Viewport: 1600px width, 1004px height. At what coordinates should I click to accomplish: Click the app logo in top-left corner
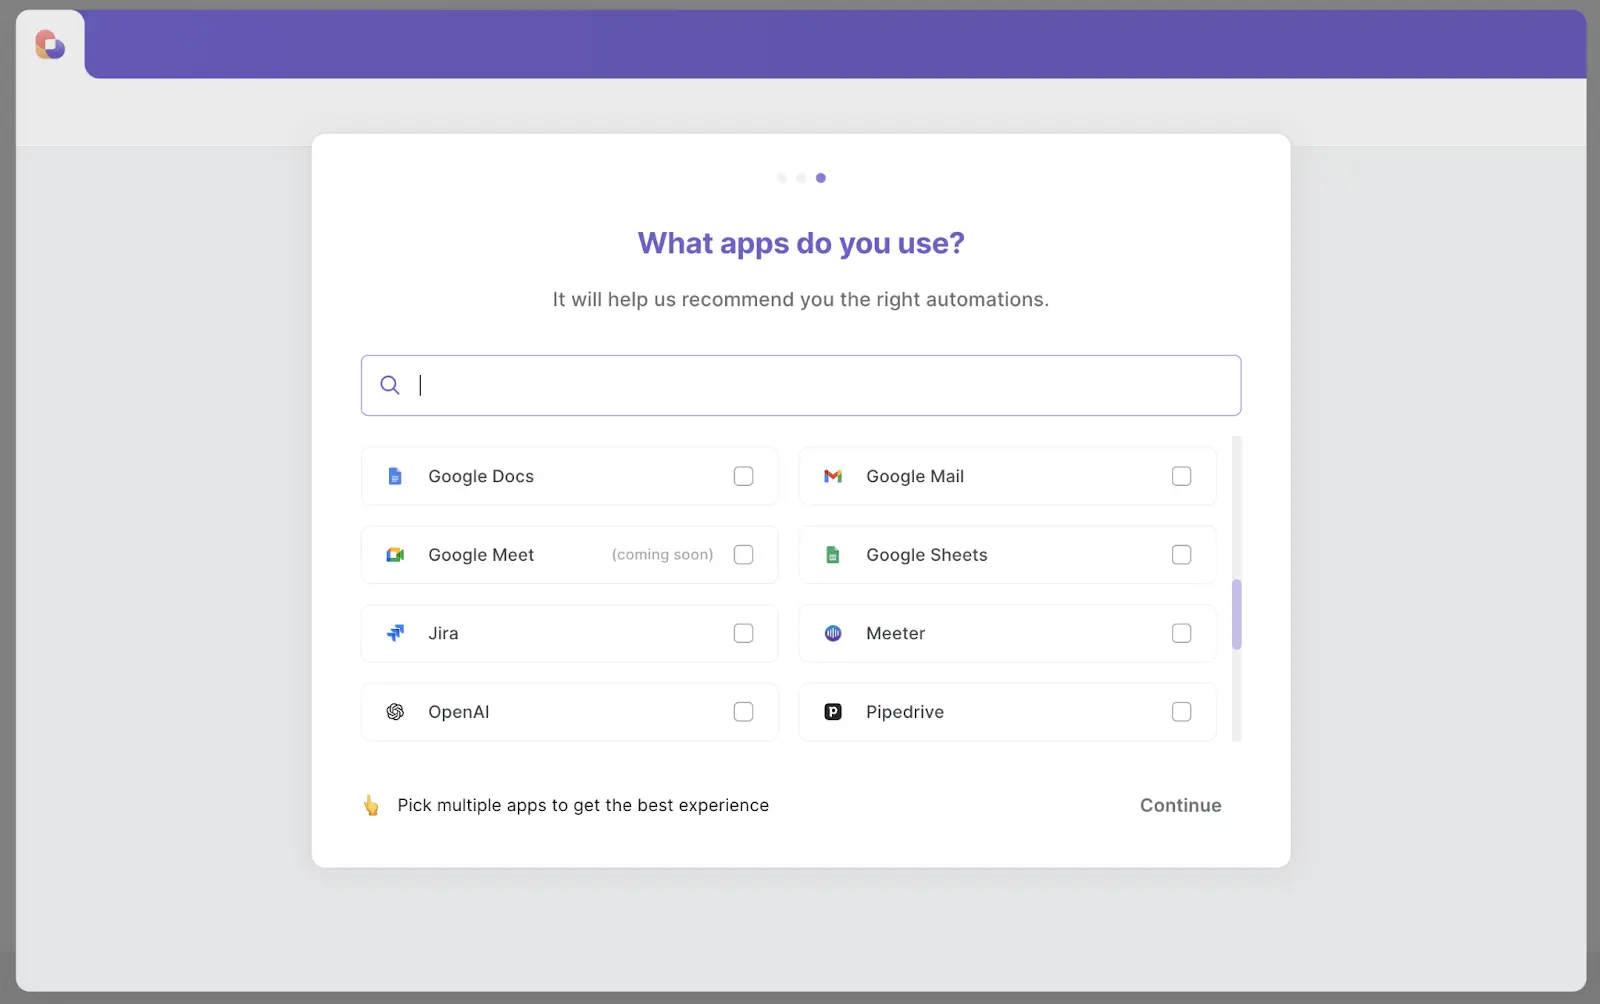50,45
